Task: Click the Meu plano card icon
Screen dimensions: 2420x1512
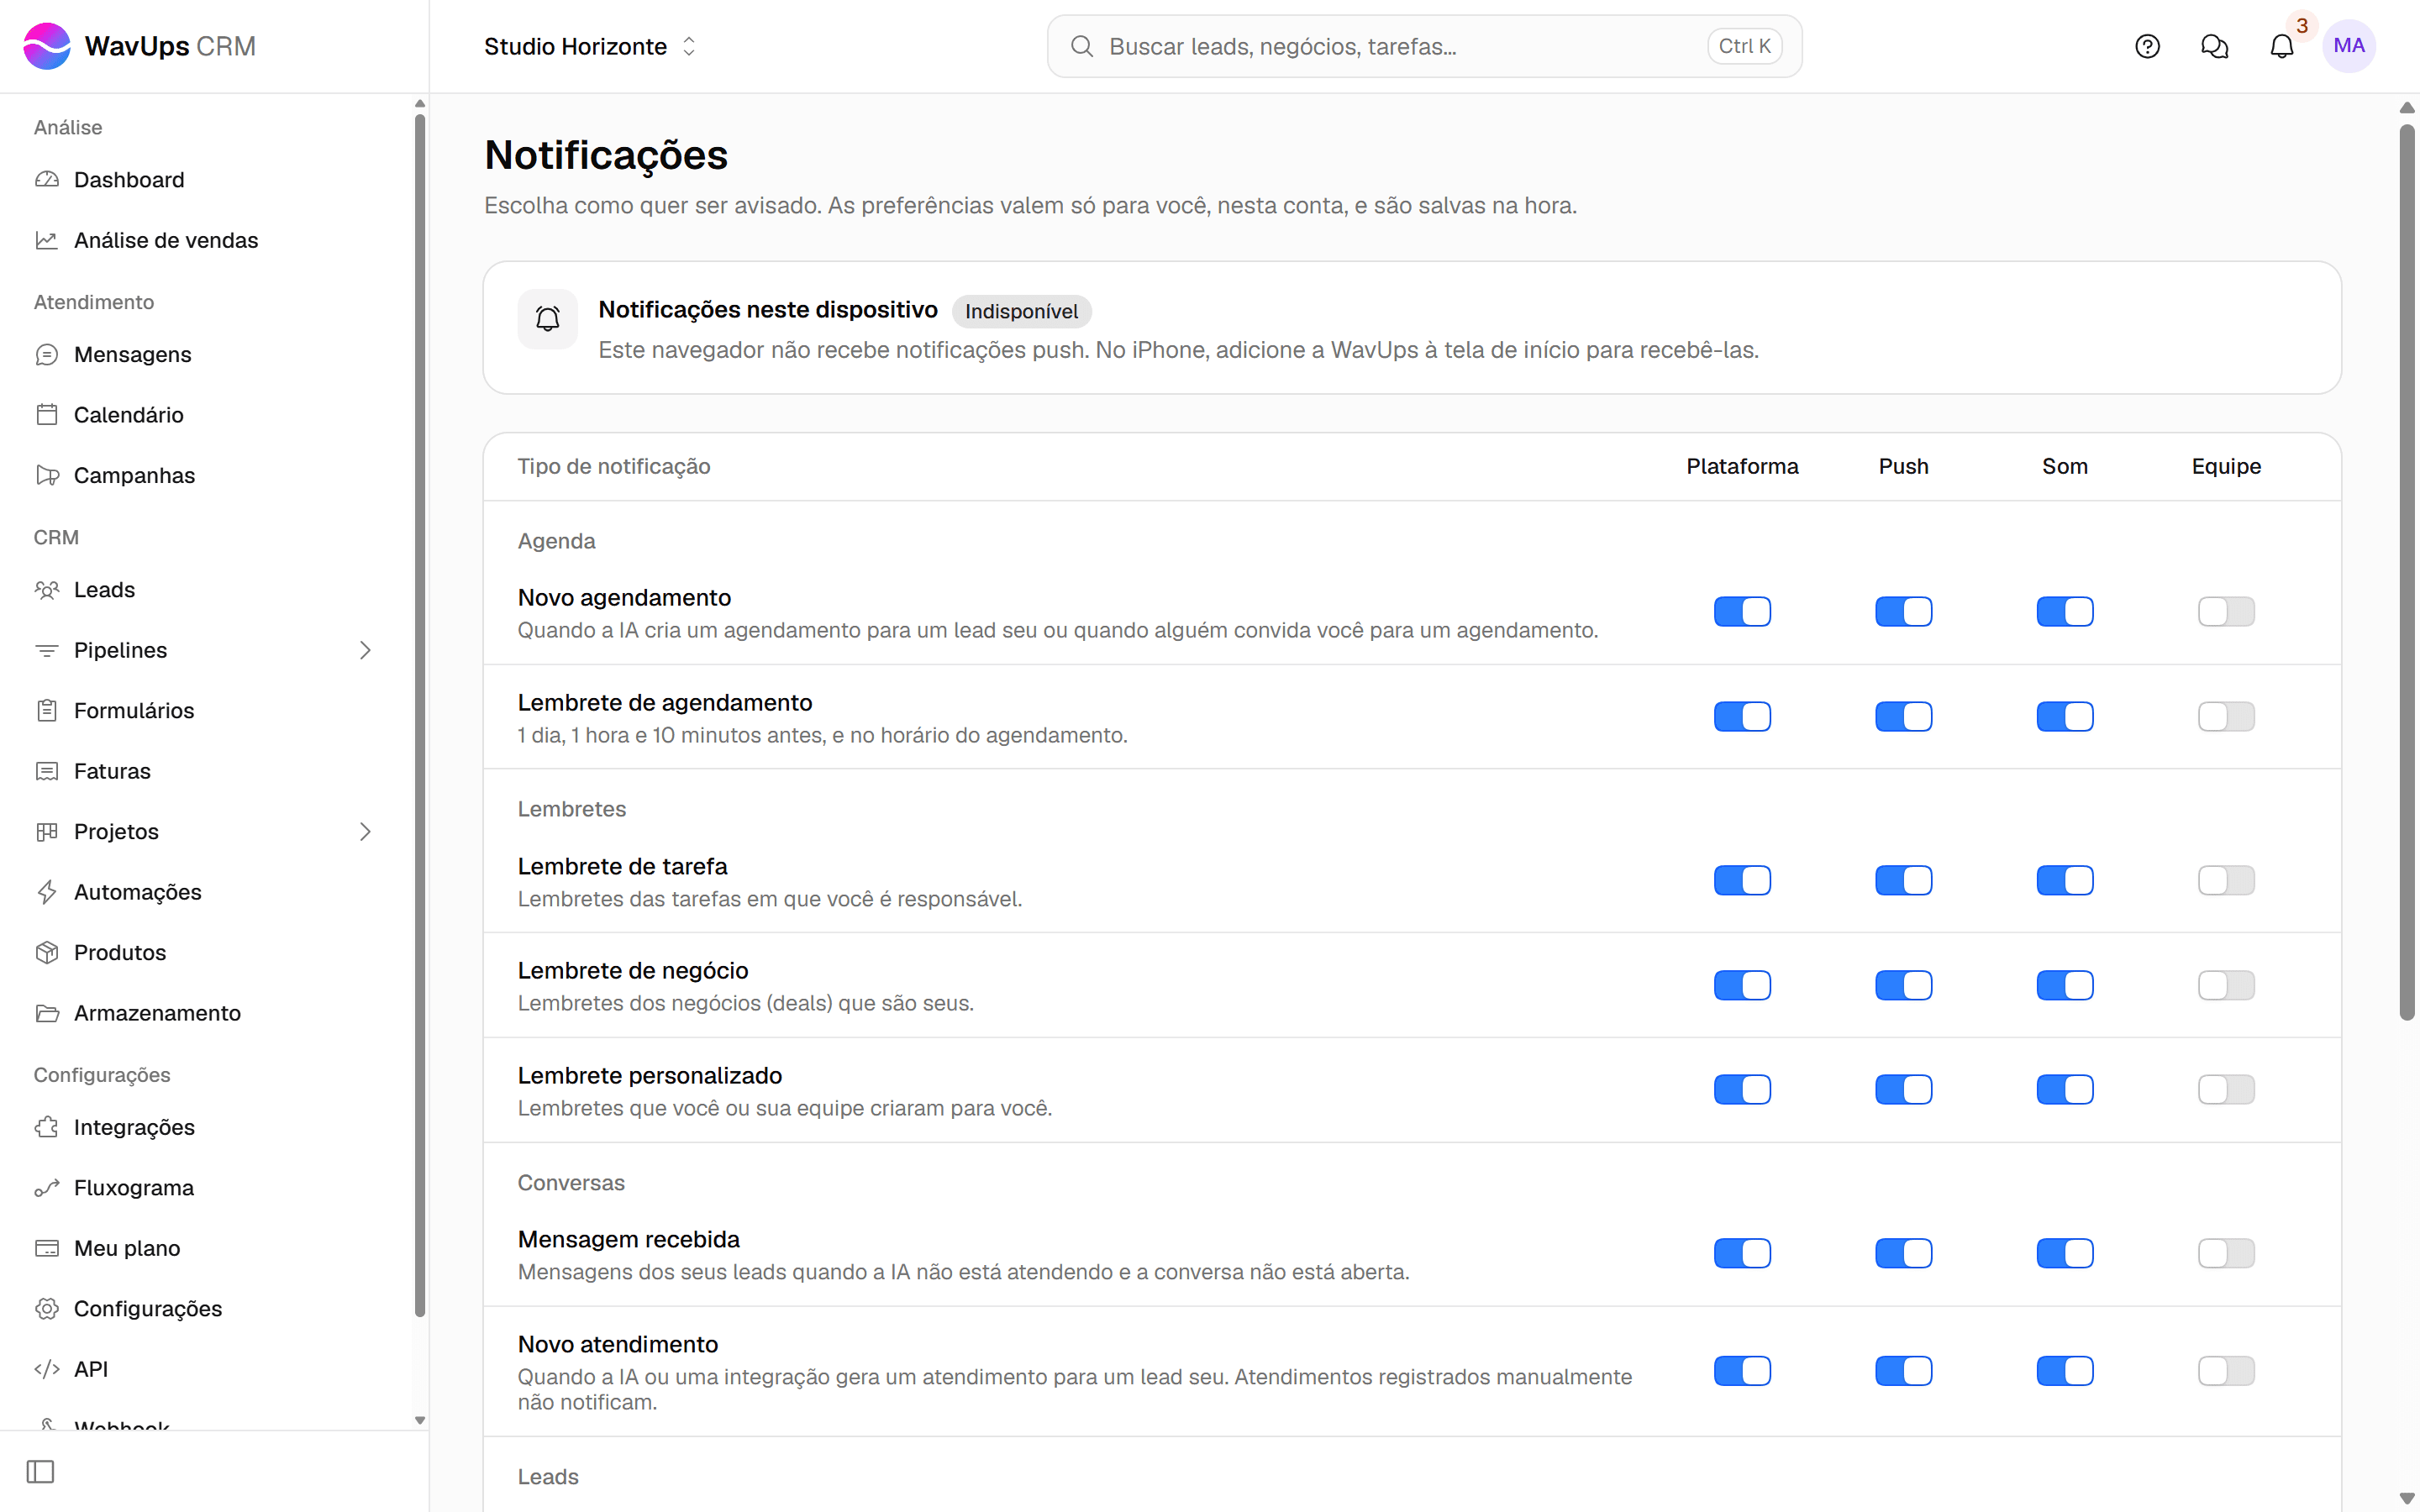Action: 47,1249
